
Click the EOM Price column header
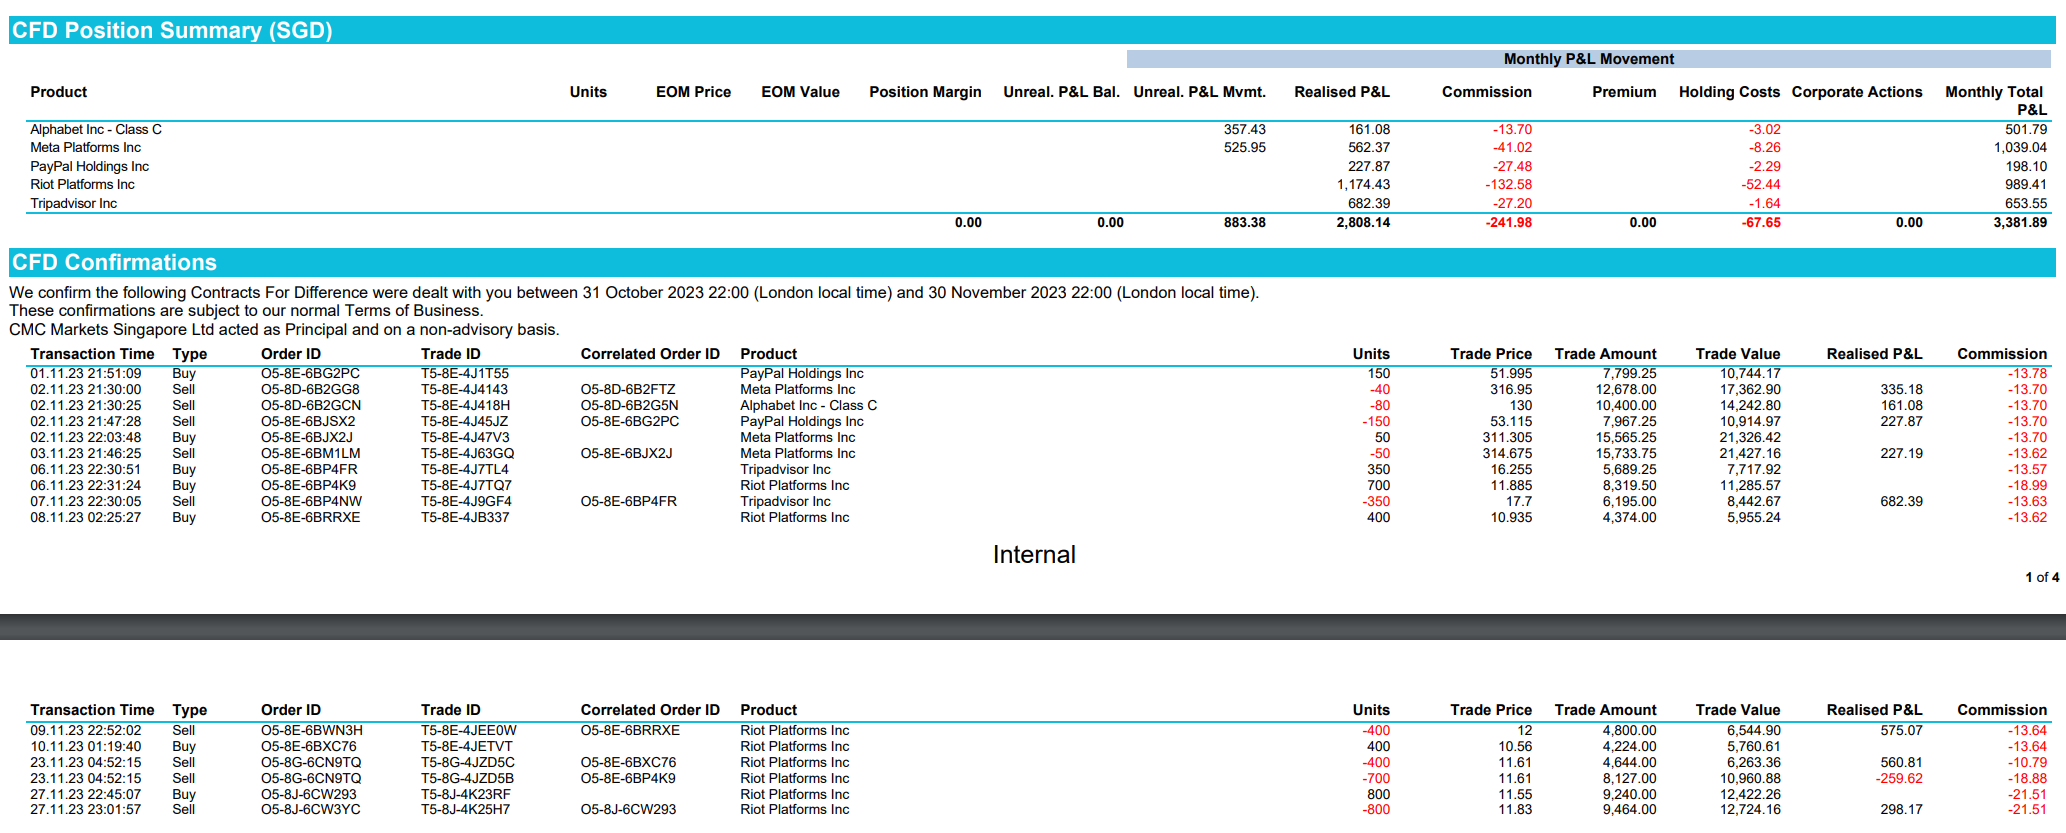tap(693, 92)
